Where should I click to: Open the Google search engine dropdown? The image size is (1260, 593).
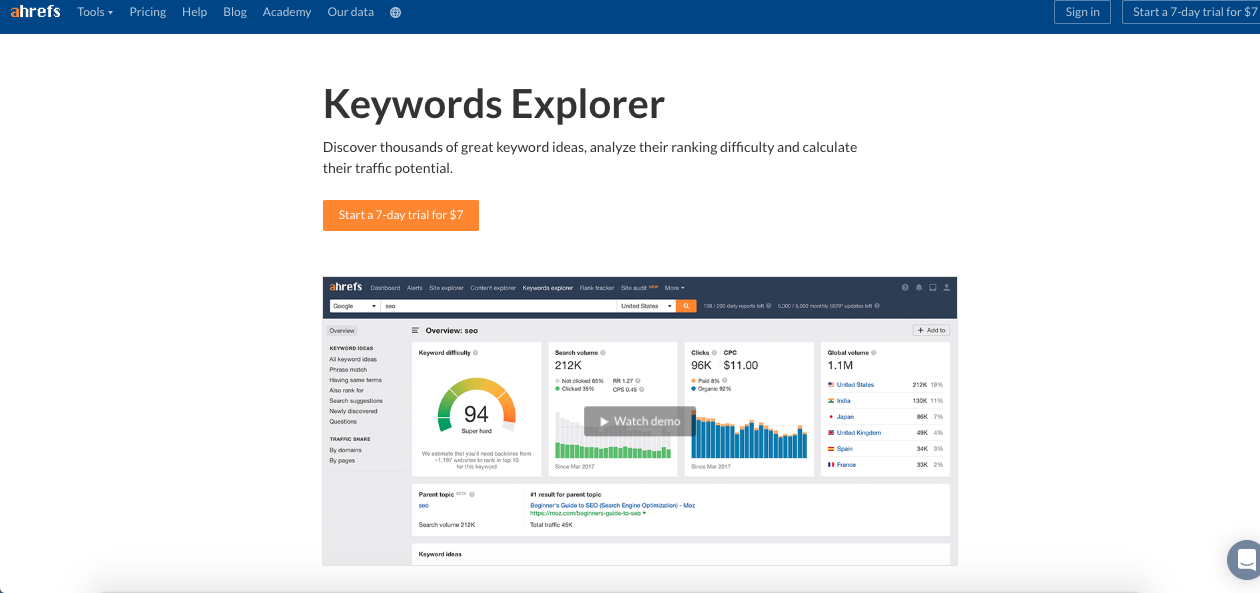354,306
